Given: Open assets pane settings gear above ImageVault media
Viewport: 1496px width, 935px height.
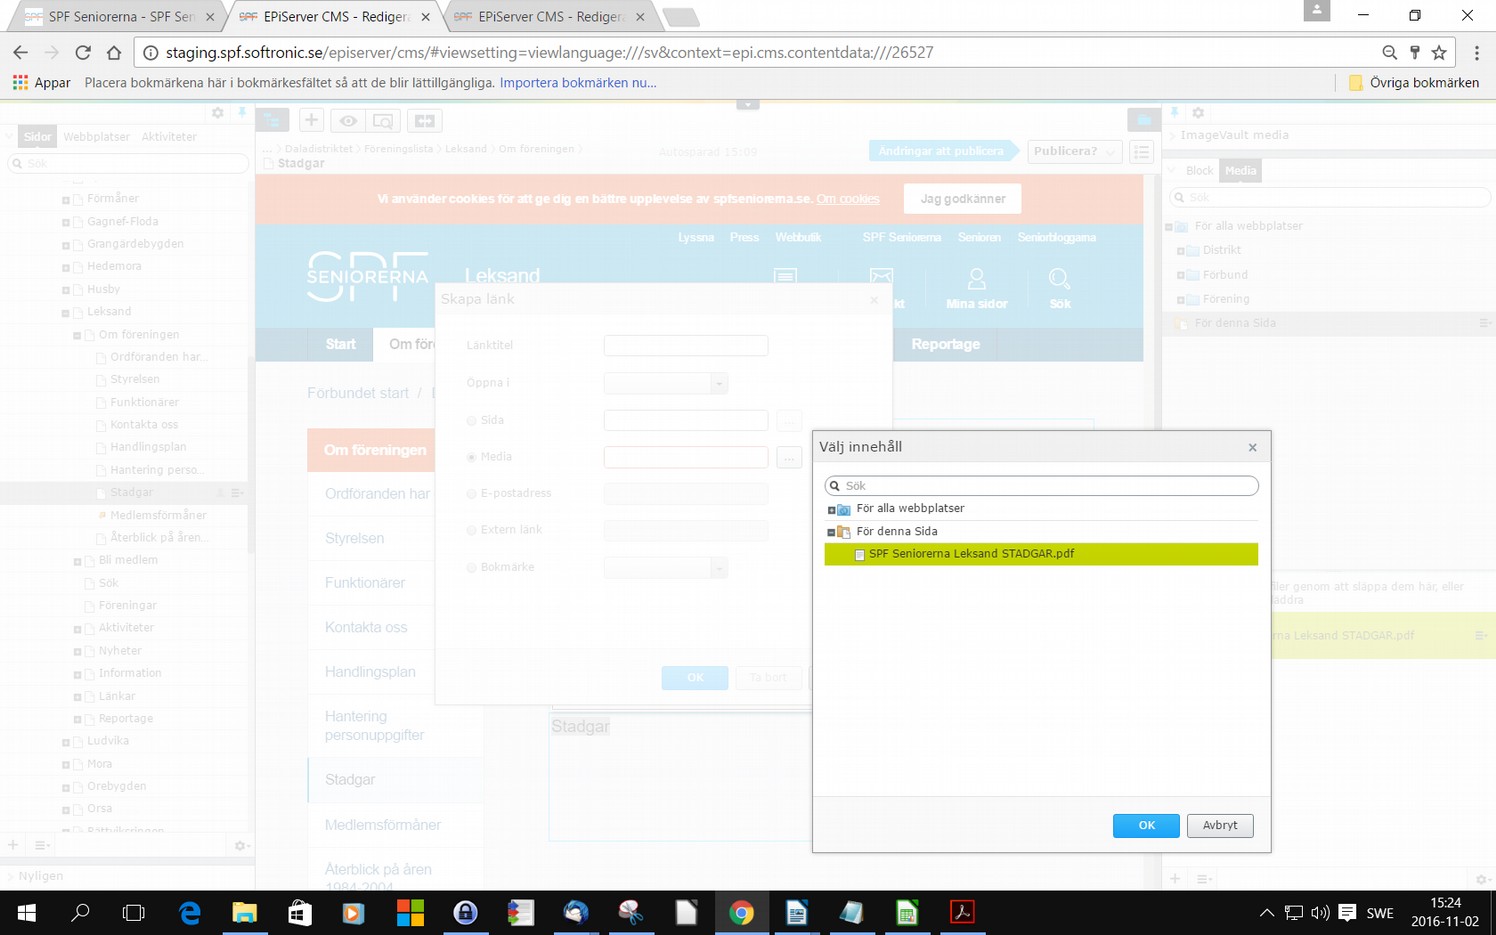Looking at the screenshot, I should pyautogui.click(x=1198, y=113).
